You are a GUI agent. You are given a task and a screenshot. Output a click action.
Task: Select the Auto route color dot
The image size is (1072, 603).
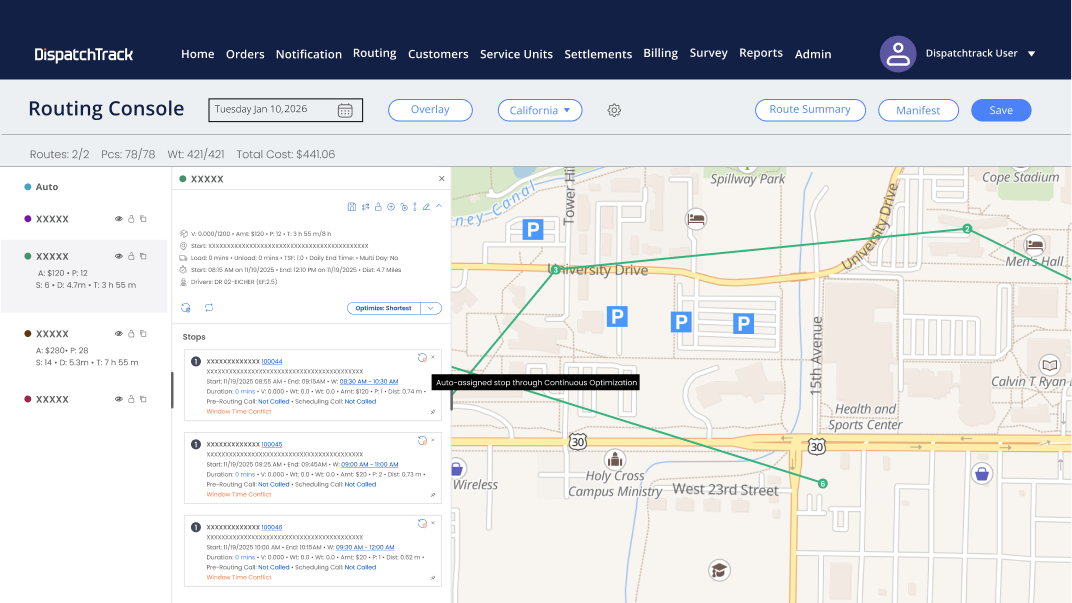click(x=27, y=187)
